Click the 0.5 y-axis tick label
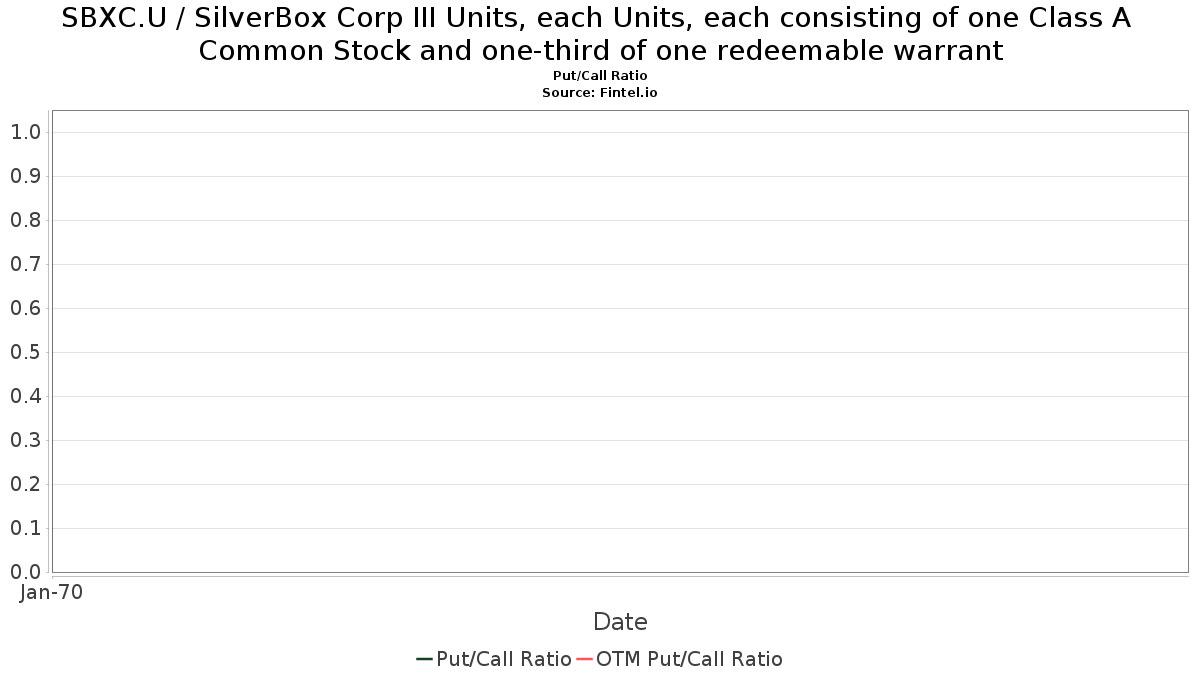This screenshot has height=675, width=1200. tap(24, 352)
